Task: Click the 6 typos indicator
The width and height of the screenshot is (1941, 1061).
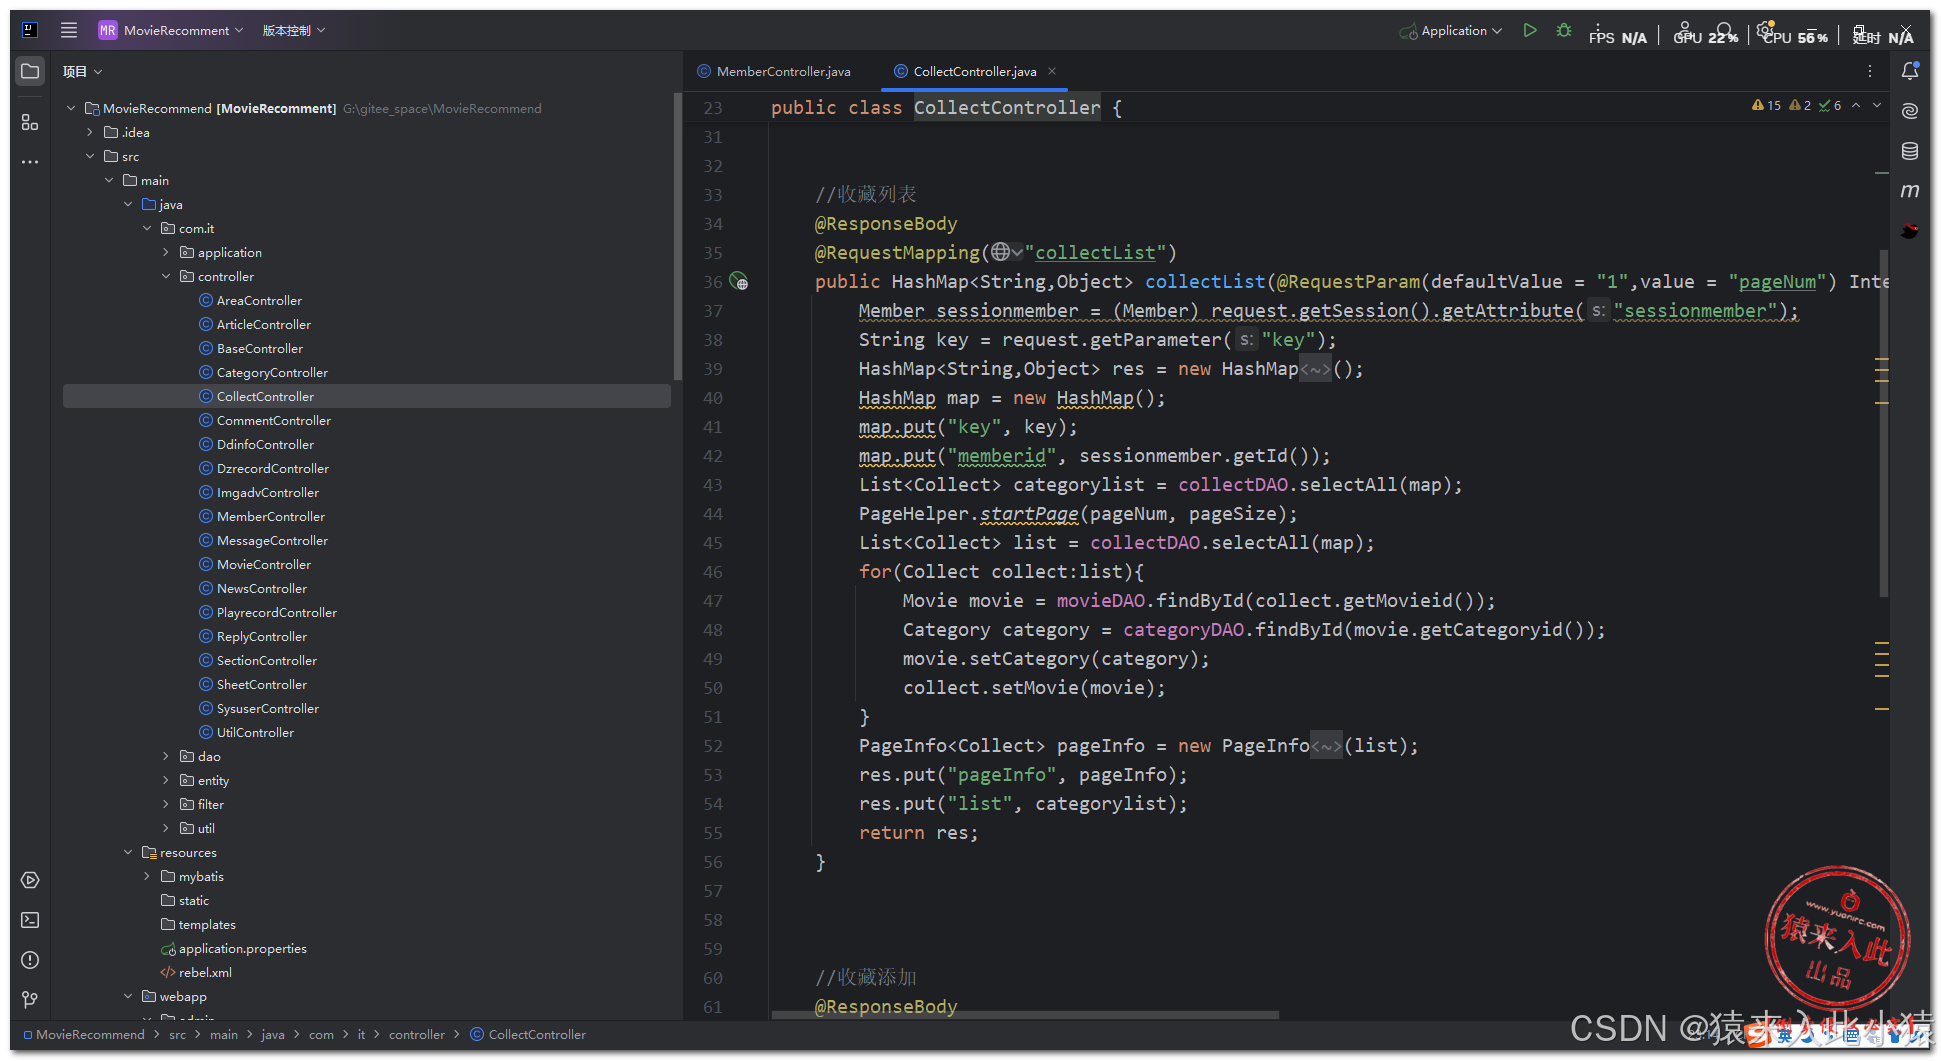Action: pos(1830,105)
